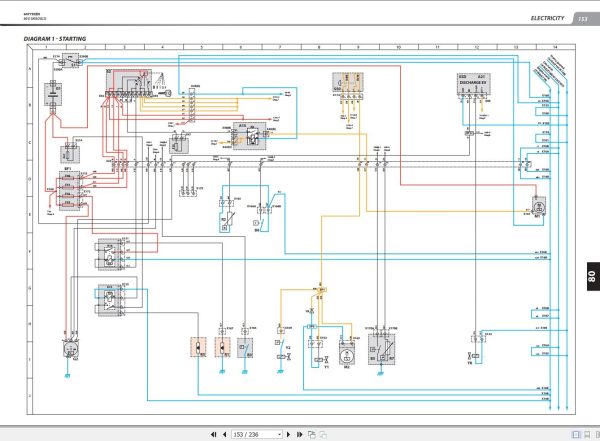Click the DIAGRAM 1 - STARTING title
This screenshot has height=441, width=600.
tap(55, 39)
